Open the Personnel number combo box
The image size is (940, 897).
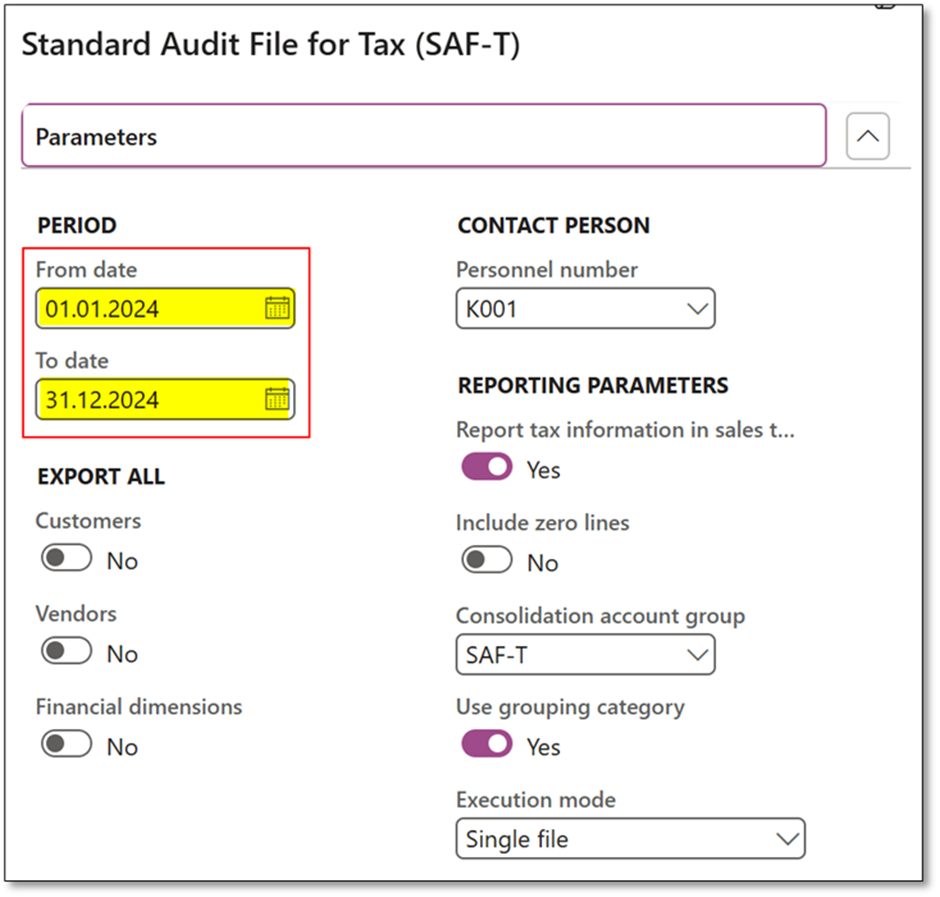click(585, 308)
